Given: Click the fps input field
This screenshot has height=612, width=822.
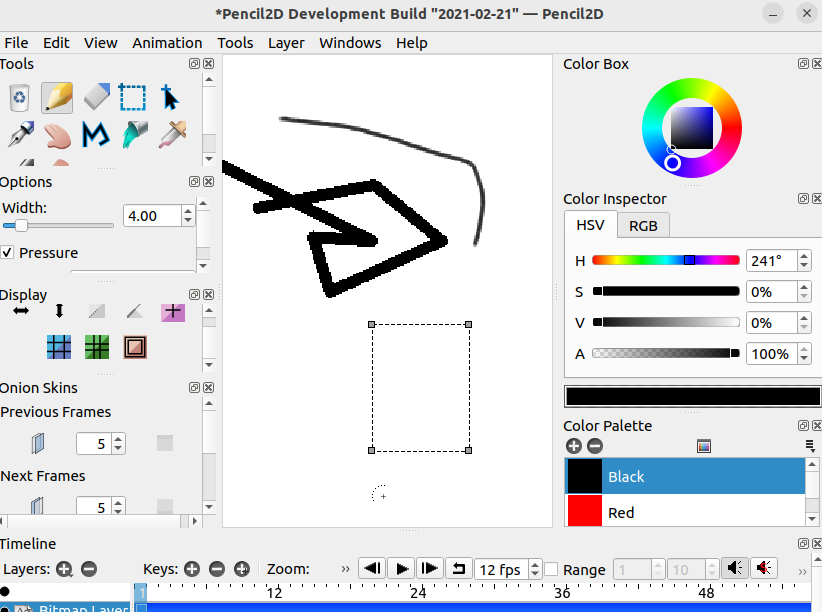Looking at the screenshot, I should tap(502, 569).
